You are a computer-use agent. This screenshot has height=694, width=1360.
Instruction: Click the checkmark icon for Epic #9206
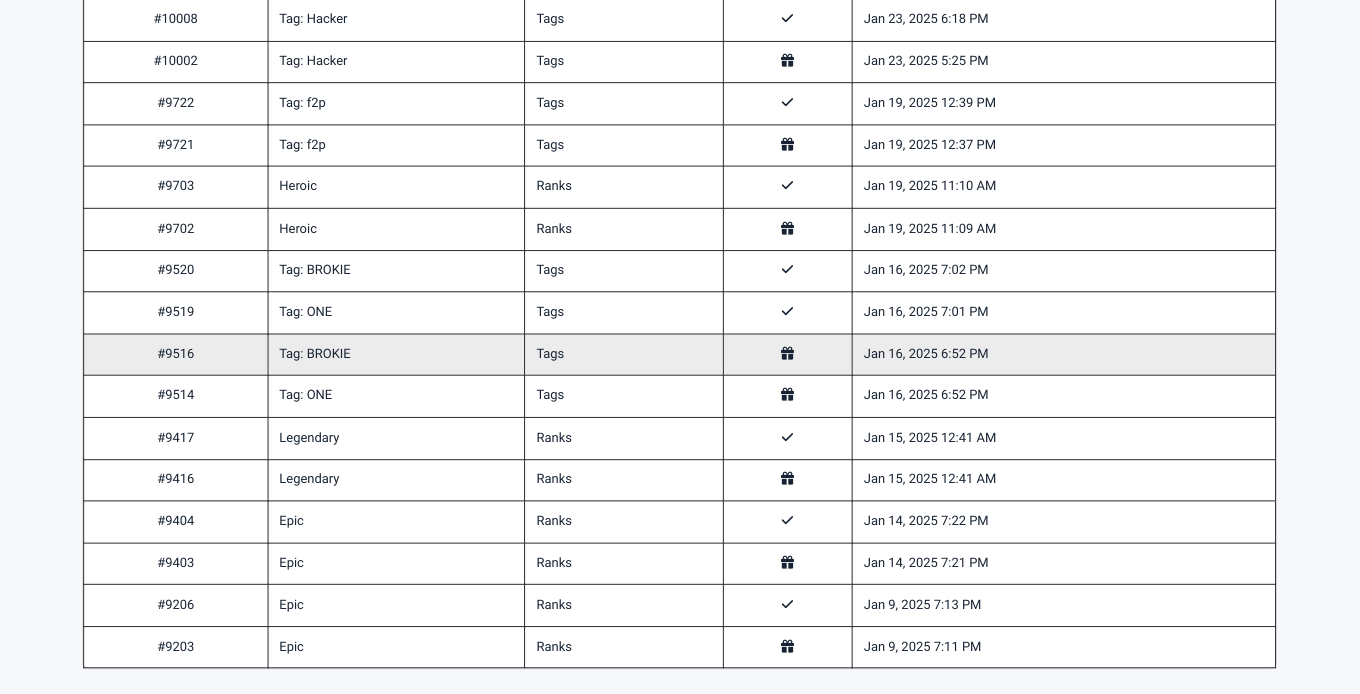click(787, 605)
